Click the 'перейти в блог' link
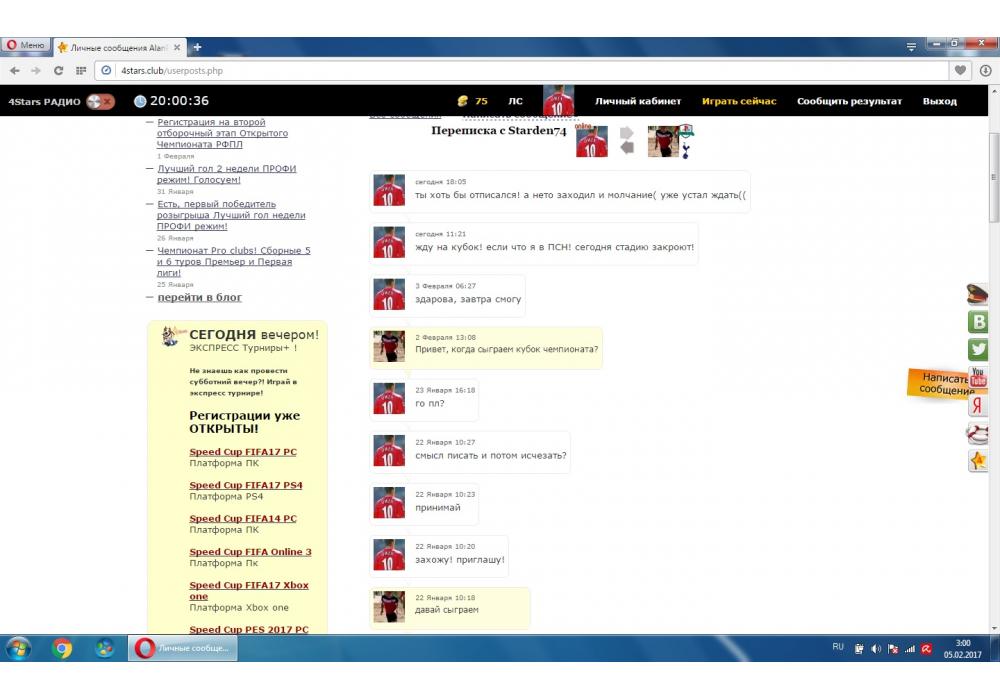This screenshot has width=1000, height=700. click(200, 297)
